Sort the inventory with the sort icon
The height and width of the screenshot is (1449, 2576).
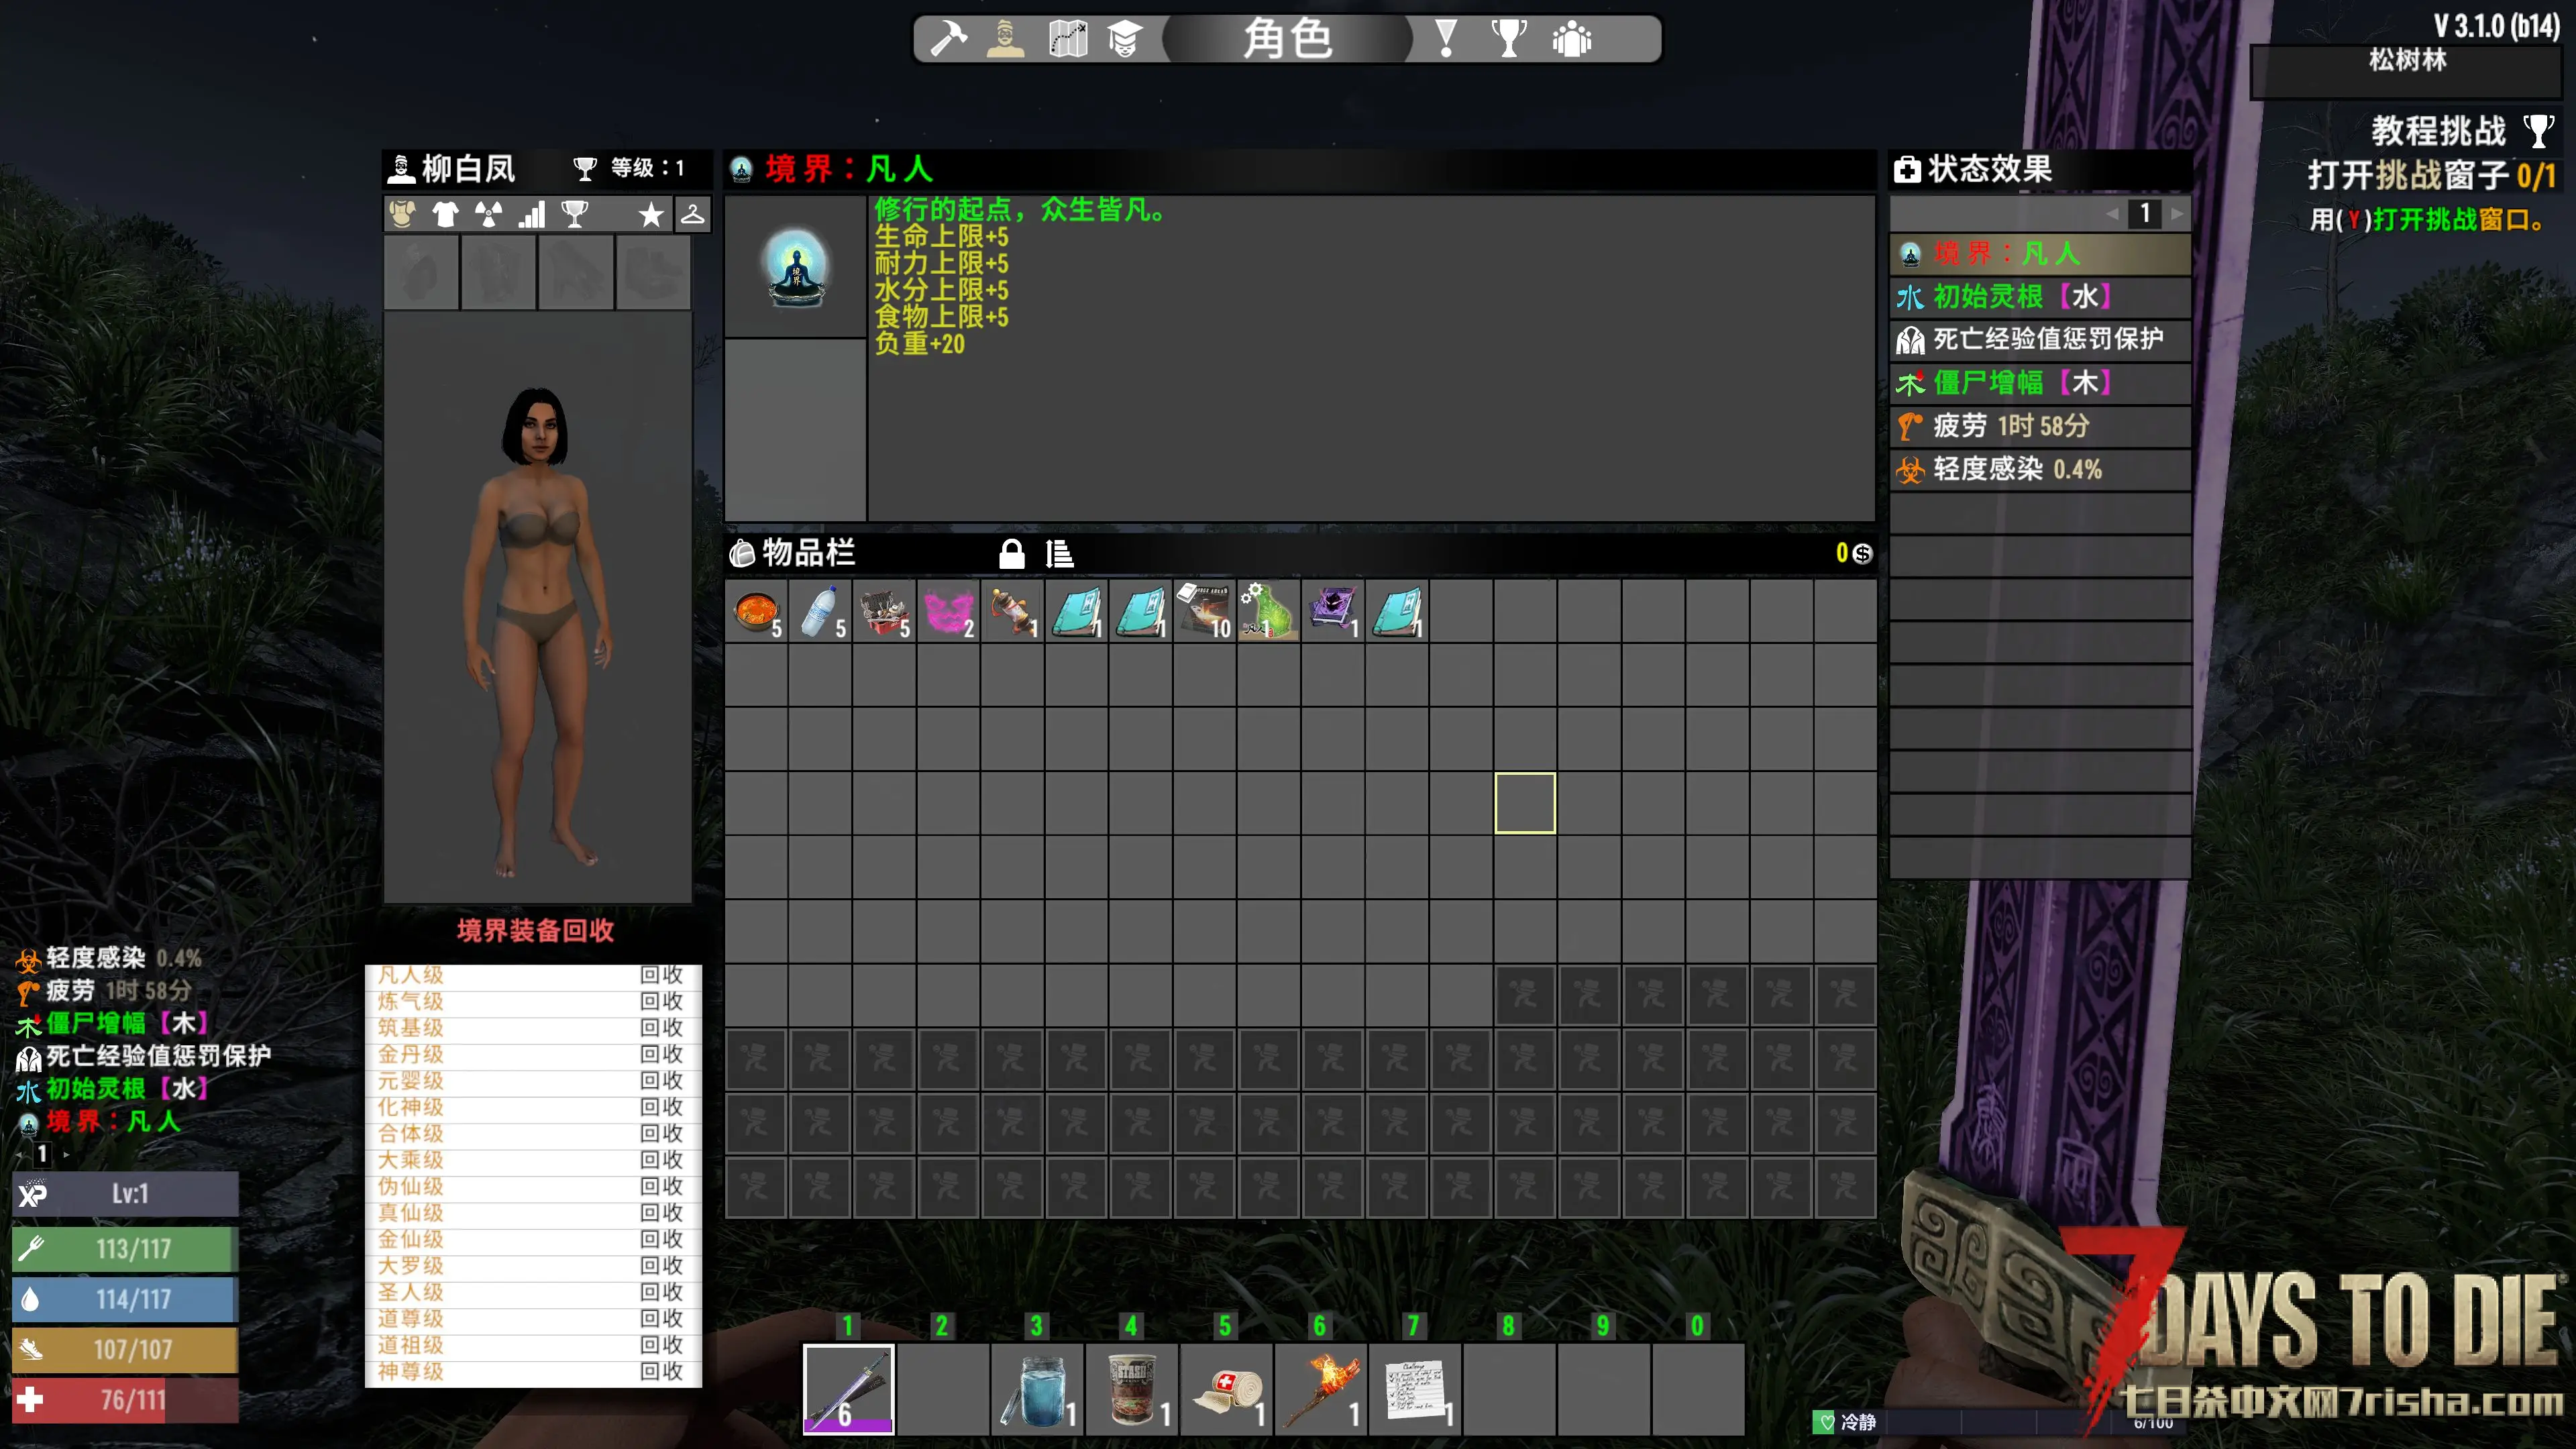(1059, 553)
